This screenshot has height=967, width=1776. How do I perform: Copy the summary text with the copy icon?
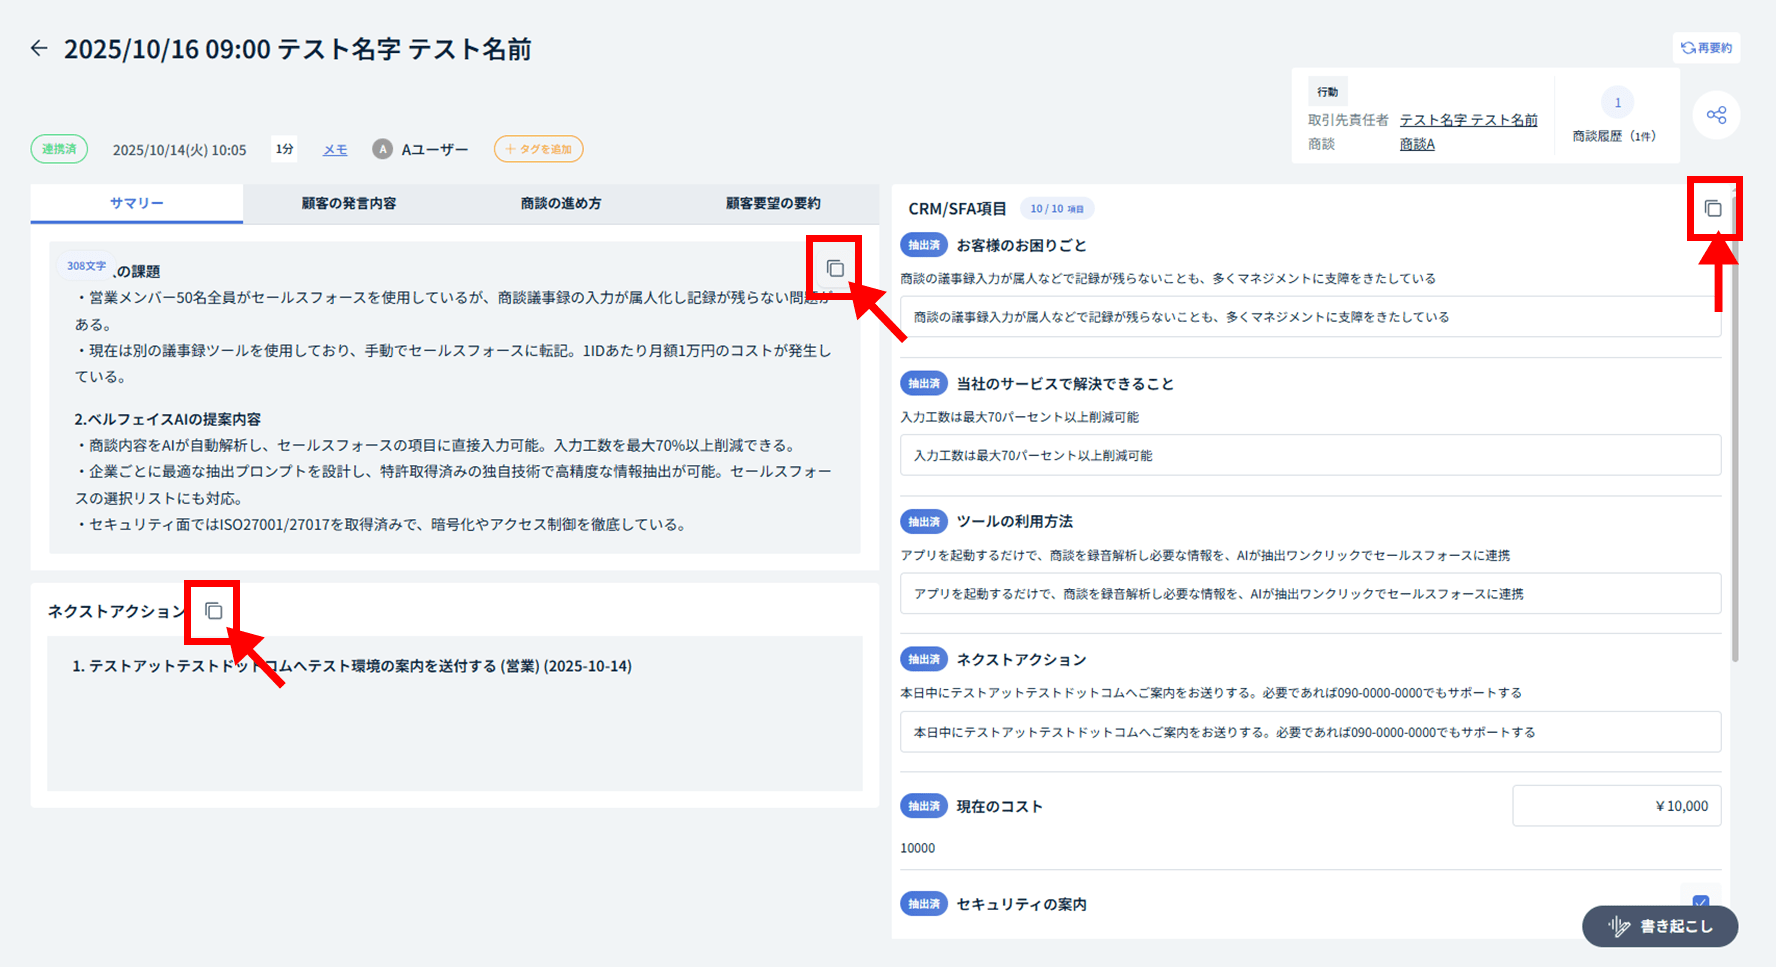coord(835,268)
